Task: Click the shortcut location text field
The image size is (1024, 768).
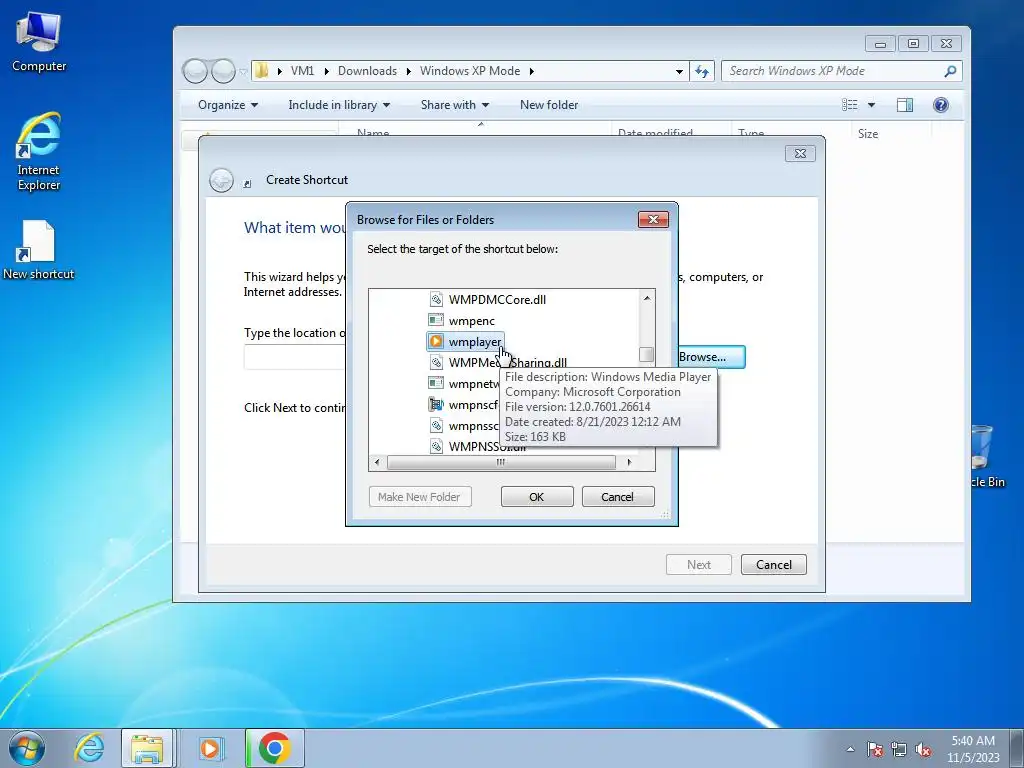Action: click(x=295, y=358)
